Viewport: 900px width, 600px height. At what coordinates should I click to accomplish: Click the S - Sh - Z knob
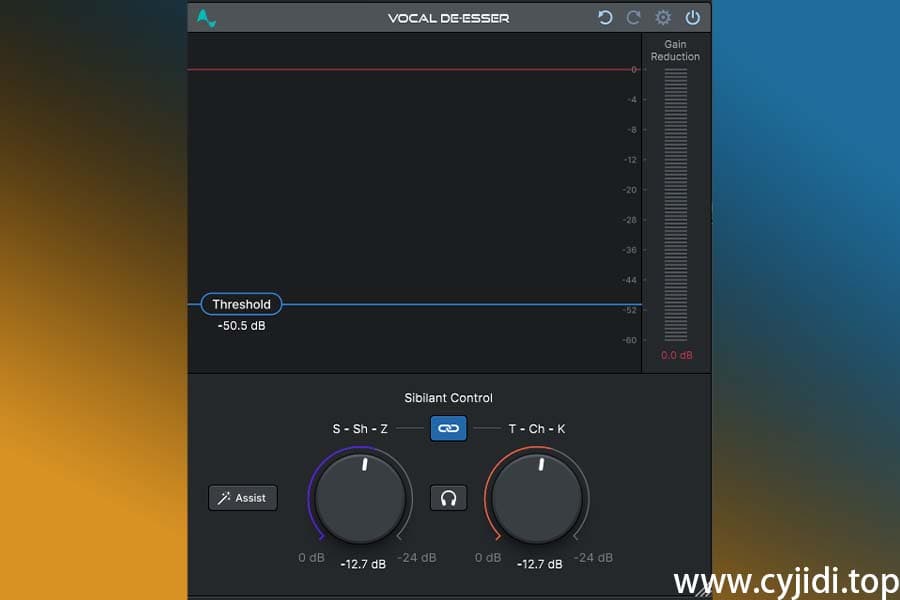coord(360,498)
